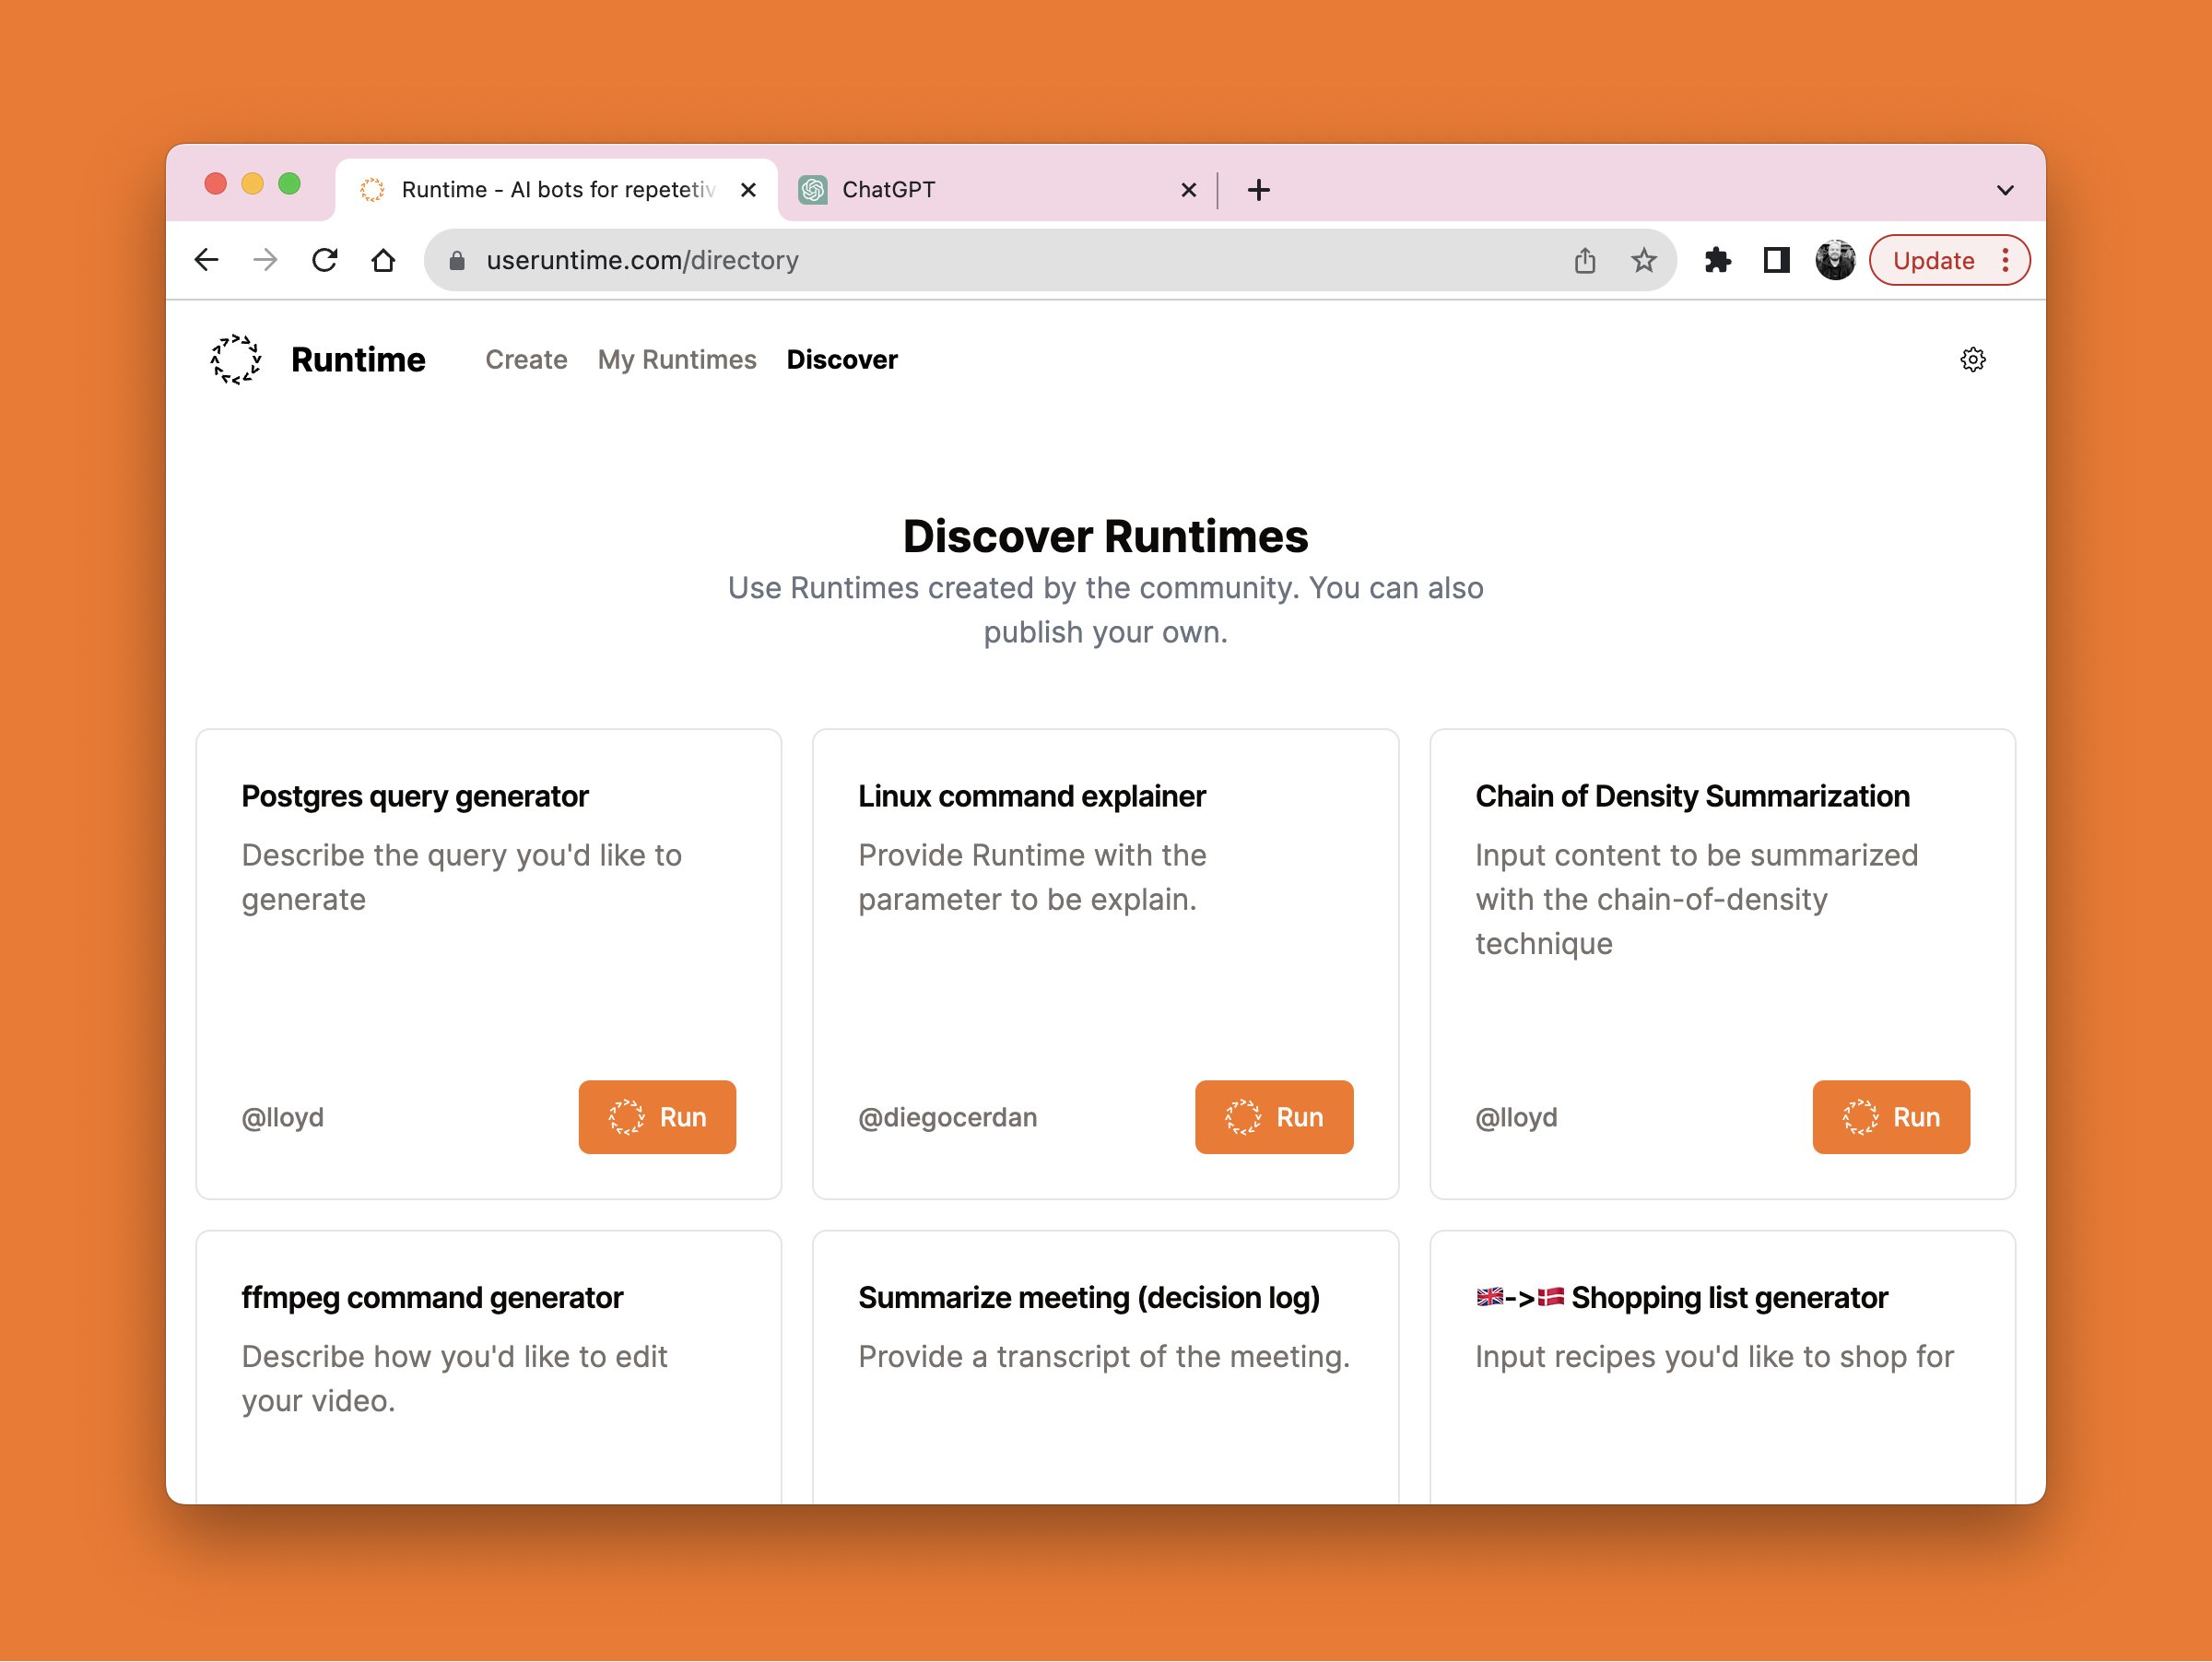Click the home icon in the toolbar
Viewport: 2212px width, 1662px height.
(x=384, y=259)
